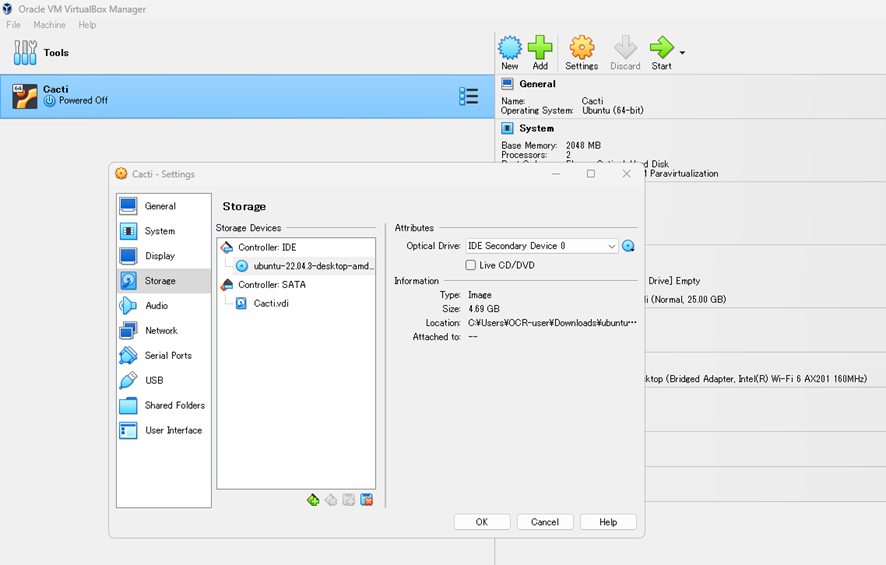This screenshot has height=565, width=886.
Task: Click the System section header in details pane
Action: pyautogui.click(x=537, y=128)
